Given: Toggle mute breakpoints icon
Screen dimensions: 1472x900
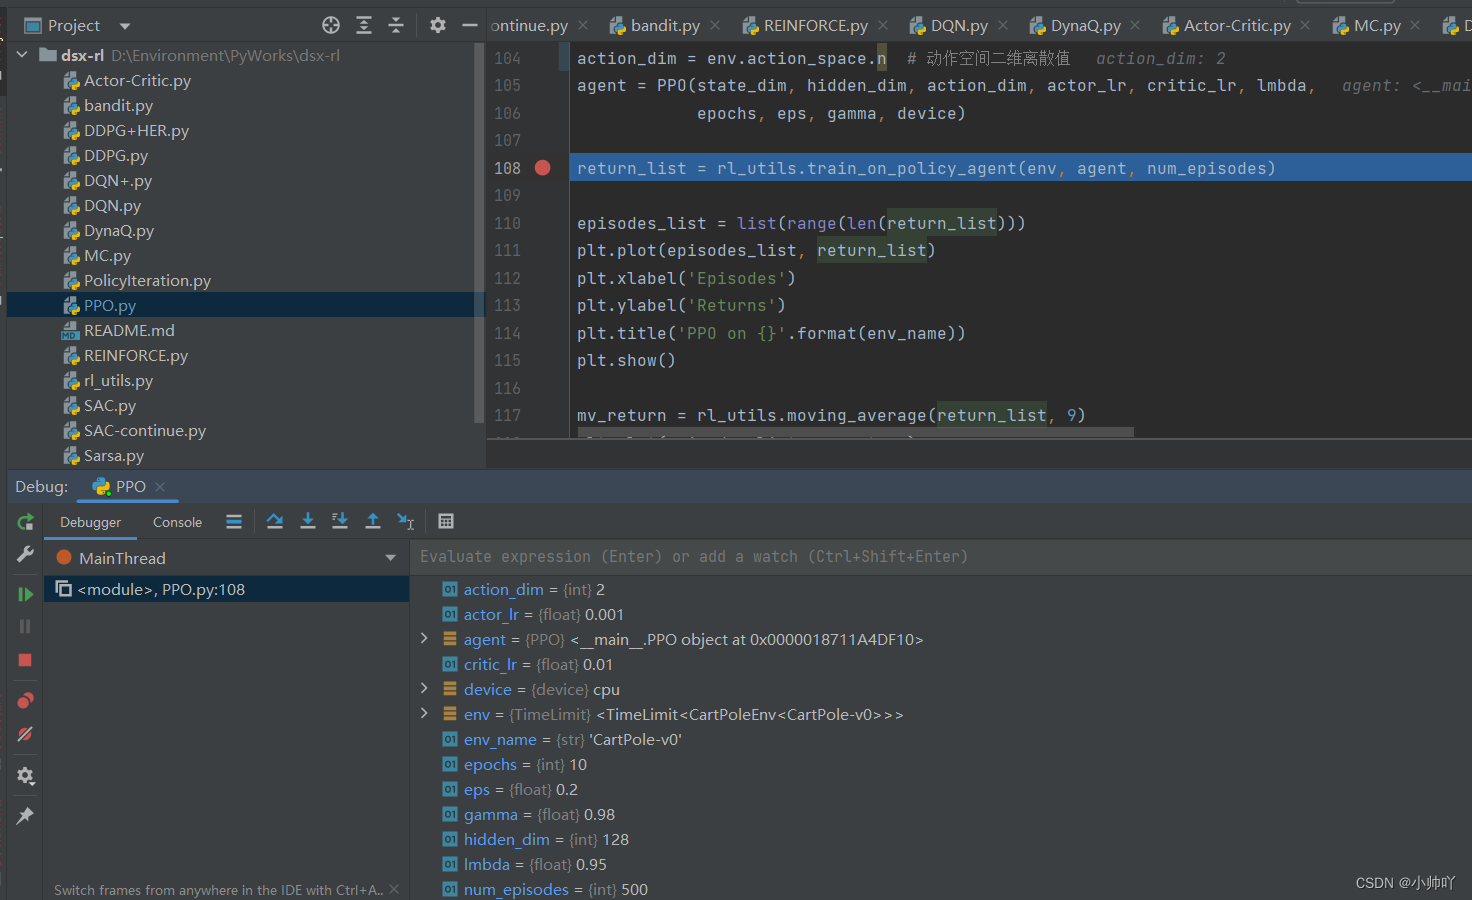Looking at the screenshot, I should (x=25, y=734).
